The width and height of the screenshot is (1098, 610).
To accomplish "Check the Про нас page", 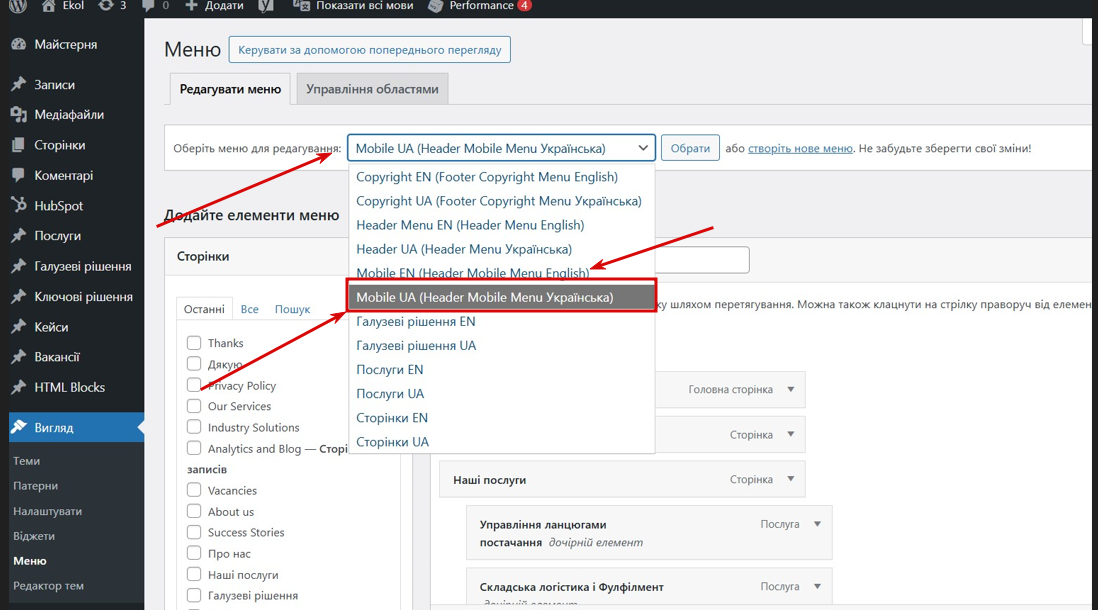I will click(194, 553).
